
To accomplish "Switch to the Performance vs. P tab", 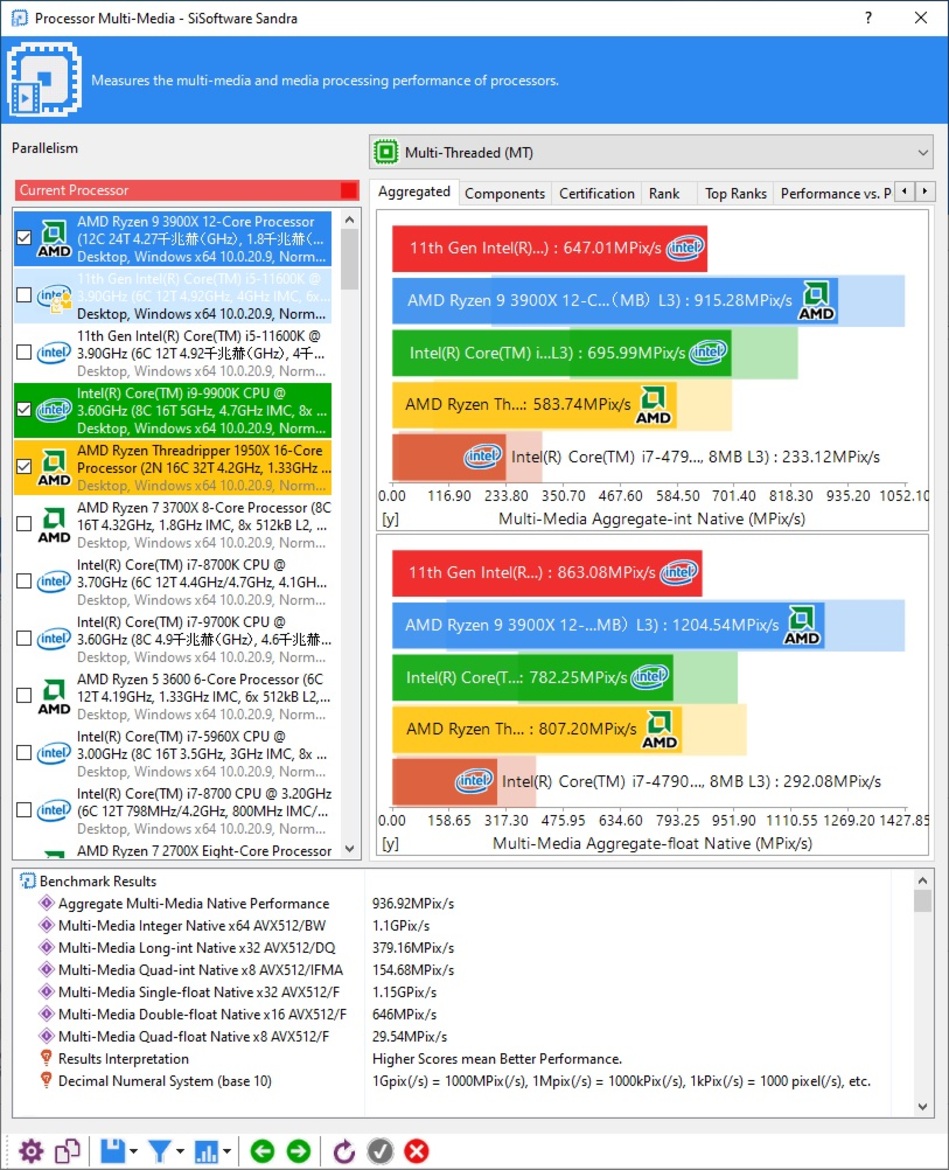I will (x=835, y=194).
